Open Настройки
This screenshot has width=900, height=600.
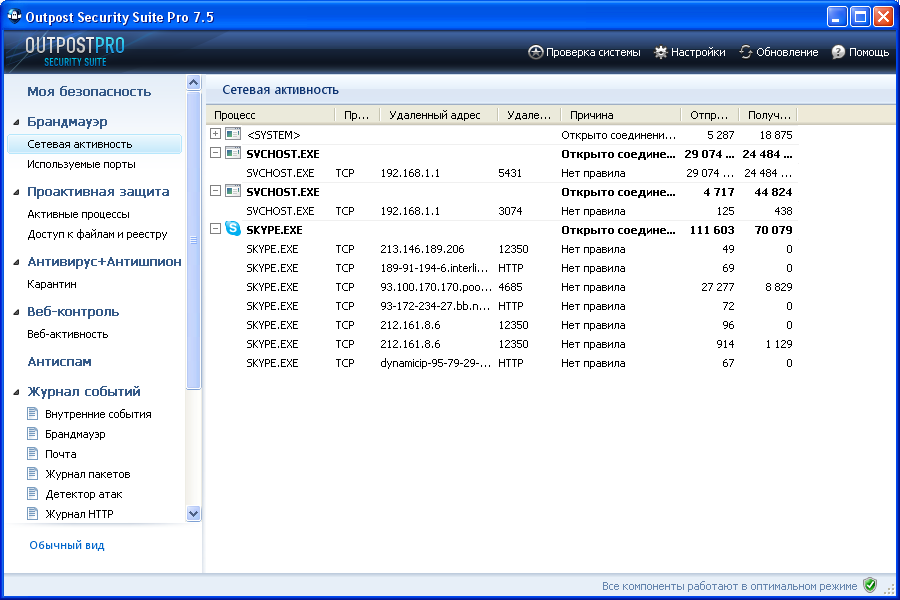690,52
